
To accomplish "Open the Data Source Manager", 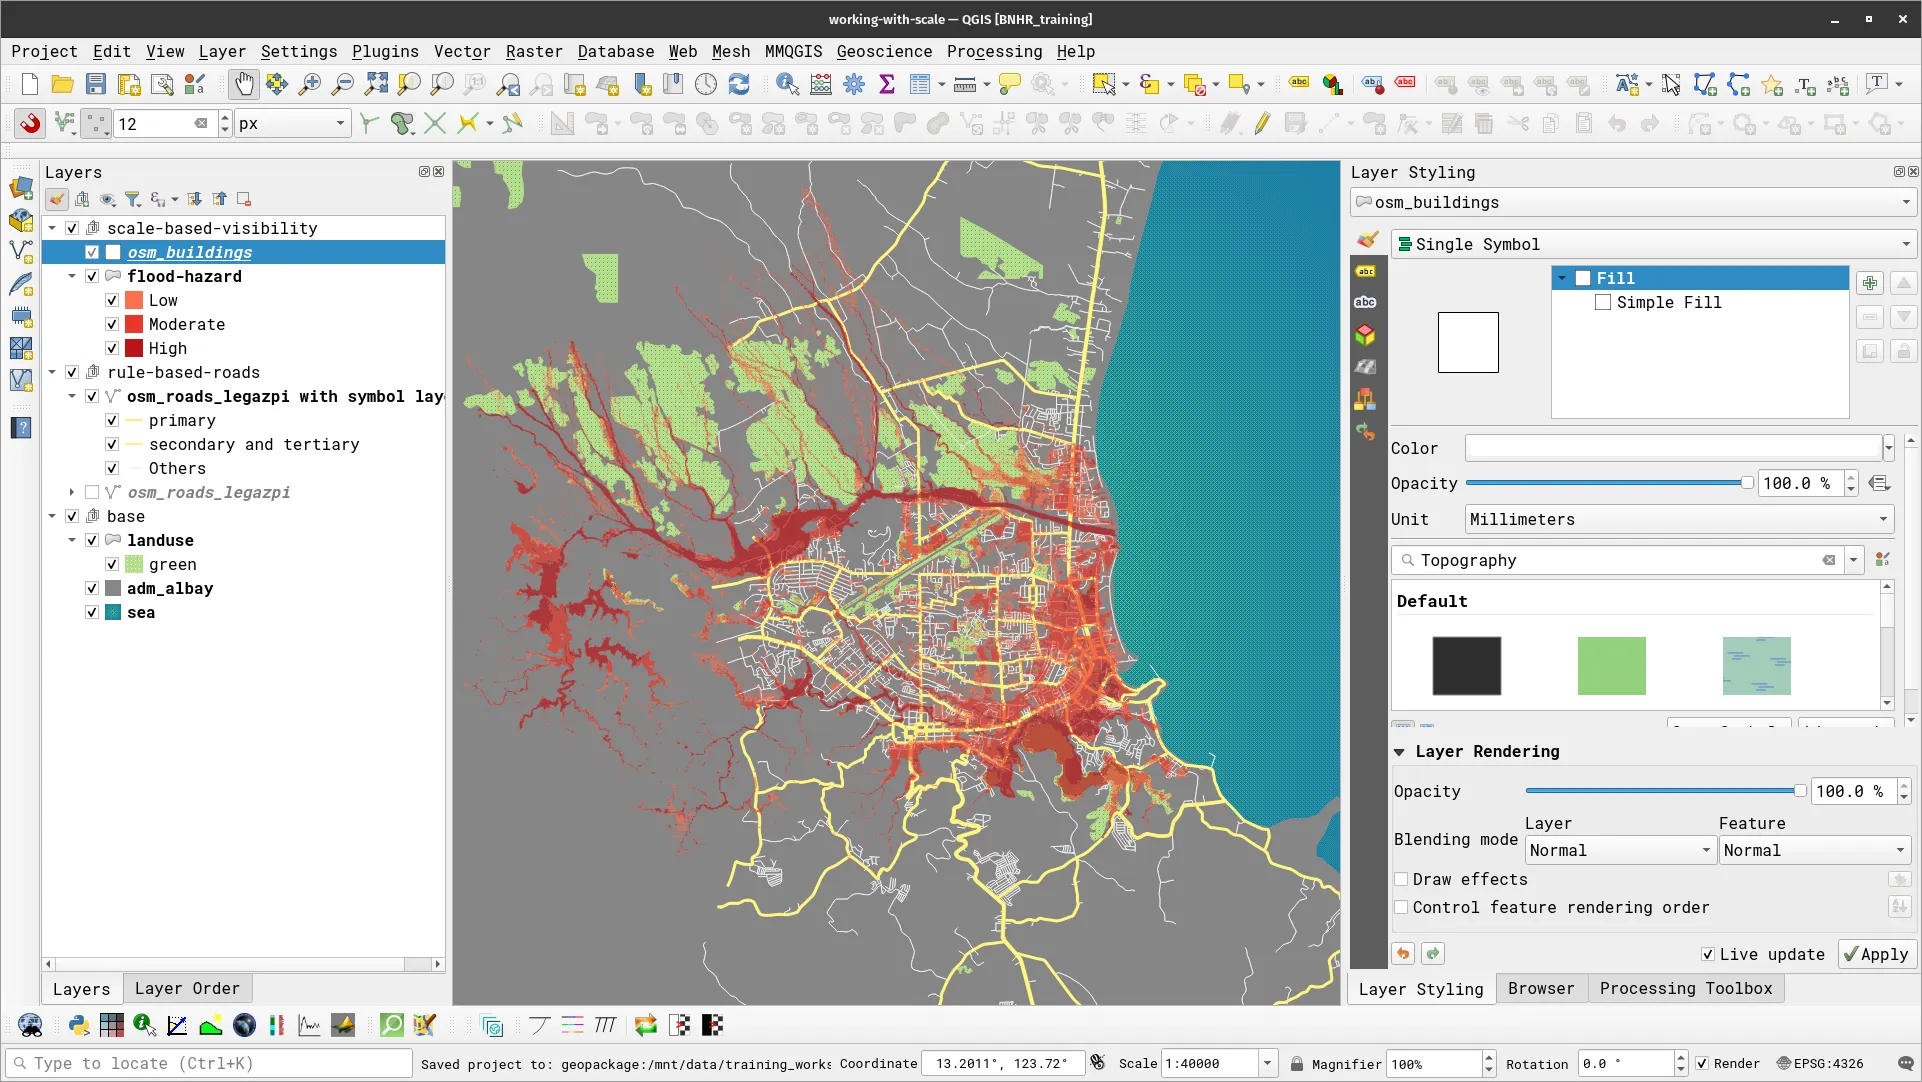I will 21,188.
